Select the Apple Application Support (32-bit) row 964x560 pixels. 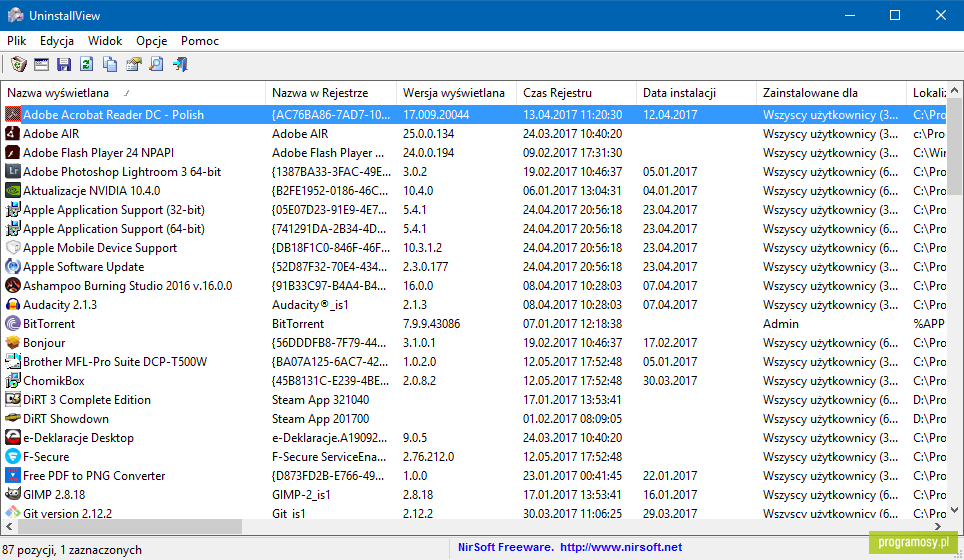(474, 210)
